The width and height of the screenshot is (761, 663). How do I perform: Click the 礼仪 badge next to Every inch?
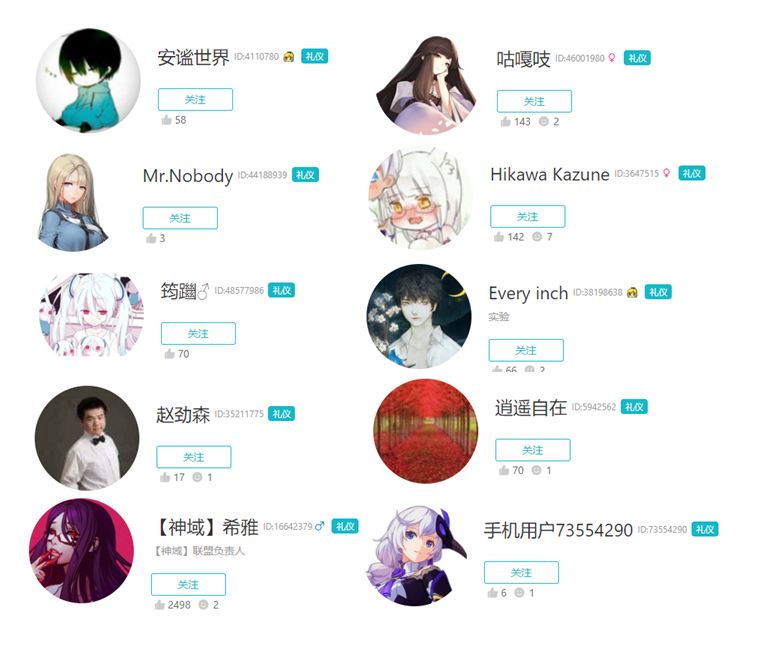pyautogui.click(x=658, y=292)
